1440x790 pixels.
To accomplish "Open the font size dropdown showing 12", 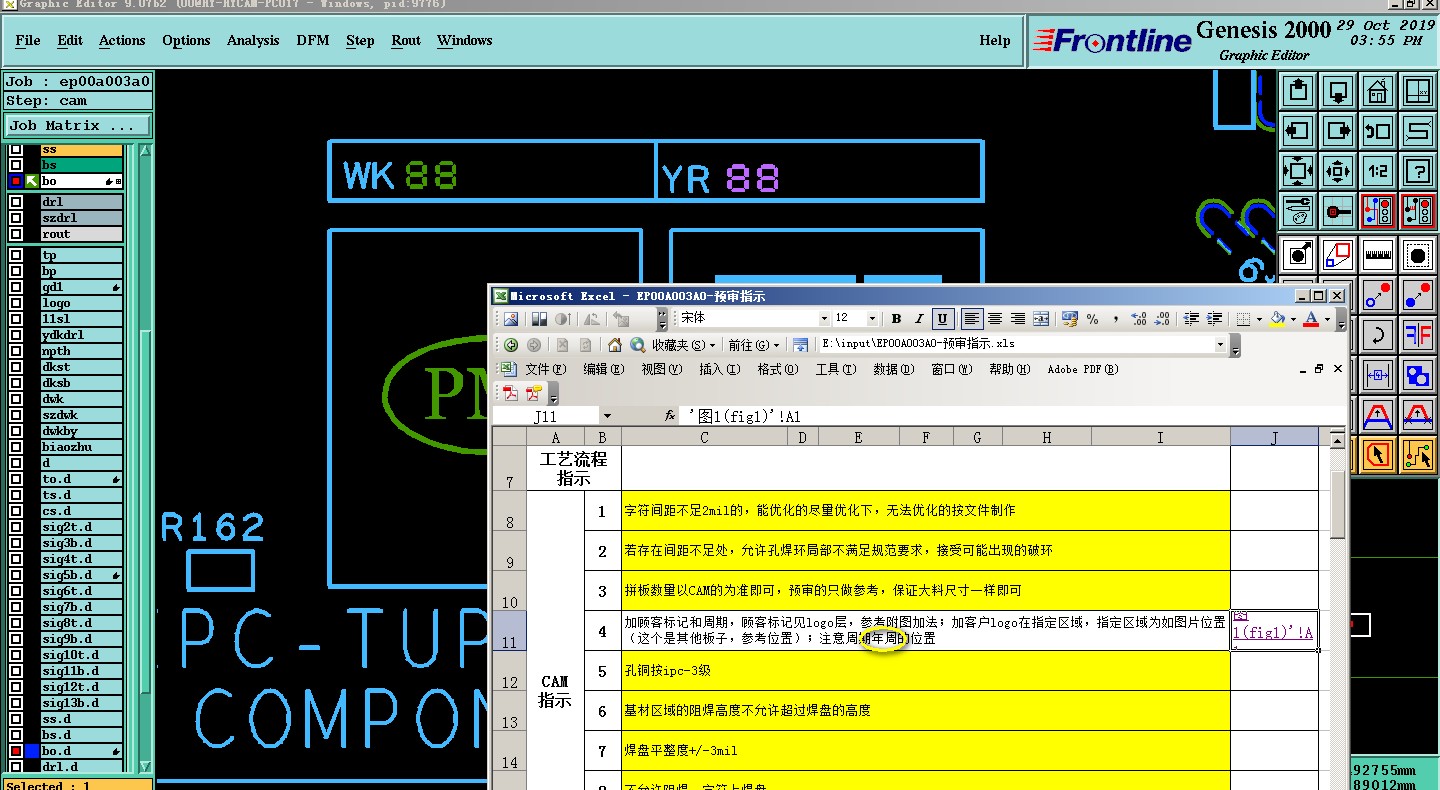I will pyautogui.click(x=872, y=319).
